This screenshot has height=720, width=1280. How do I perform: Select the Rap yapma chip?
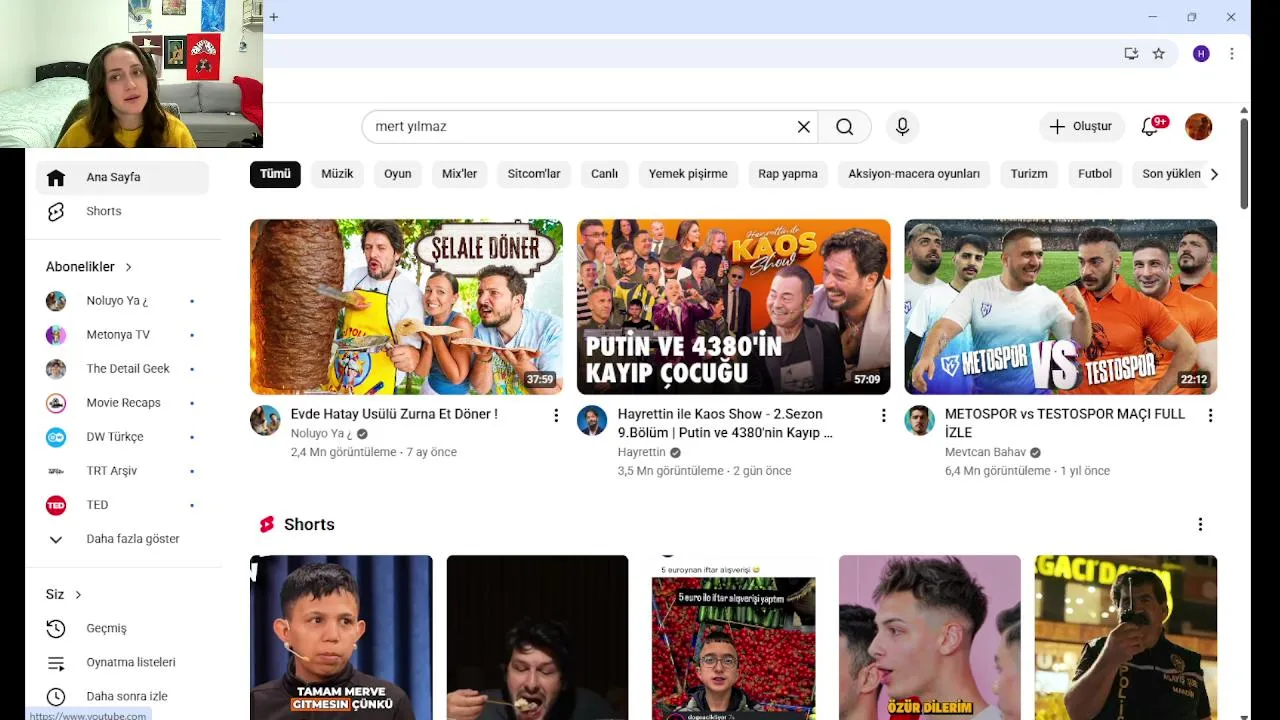click(x=788, y=174)
